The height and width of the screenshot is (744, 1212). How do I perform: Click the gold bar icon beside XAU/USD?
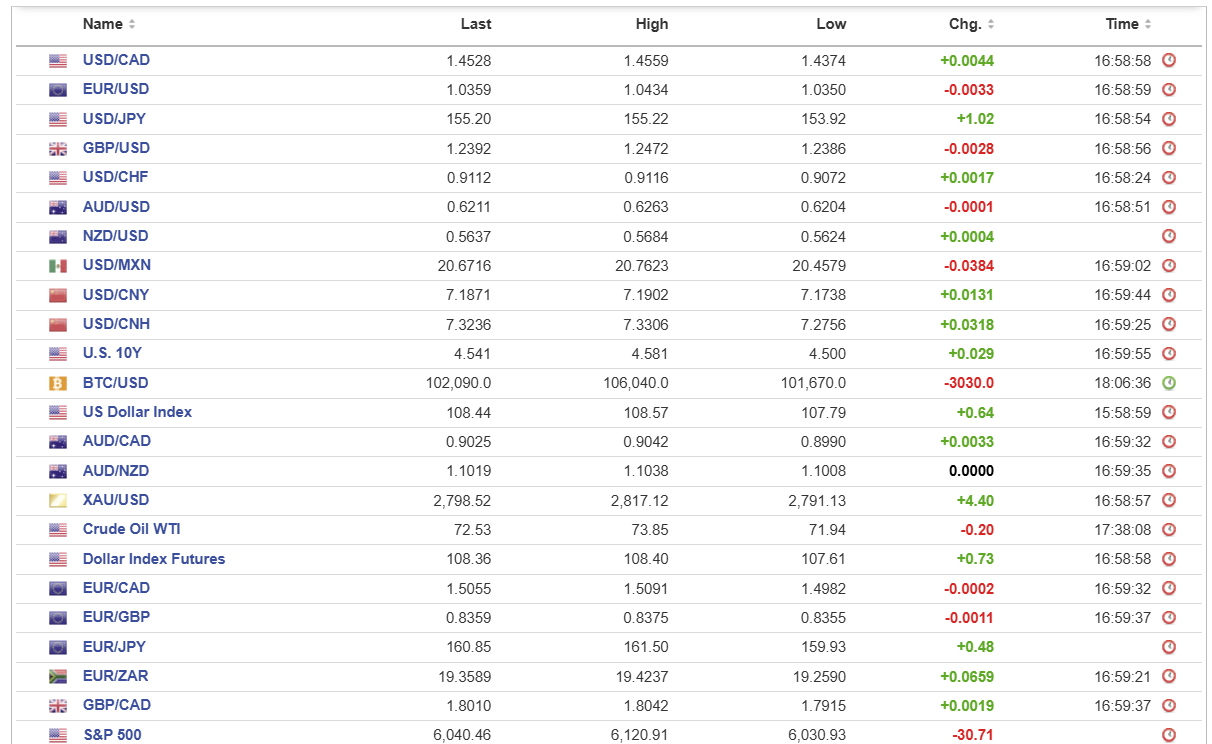pos(58,500)
